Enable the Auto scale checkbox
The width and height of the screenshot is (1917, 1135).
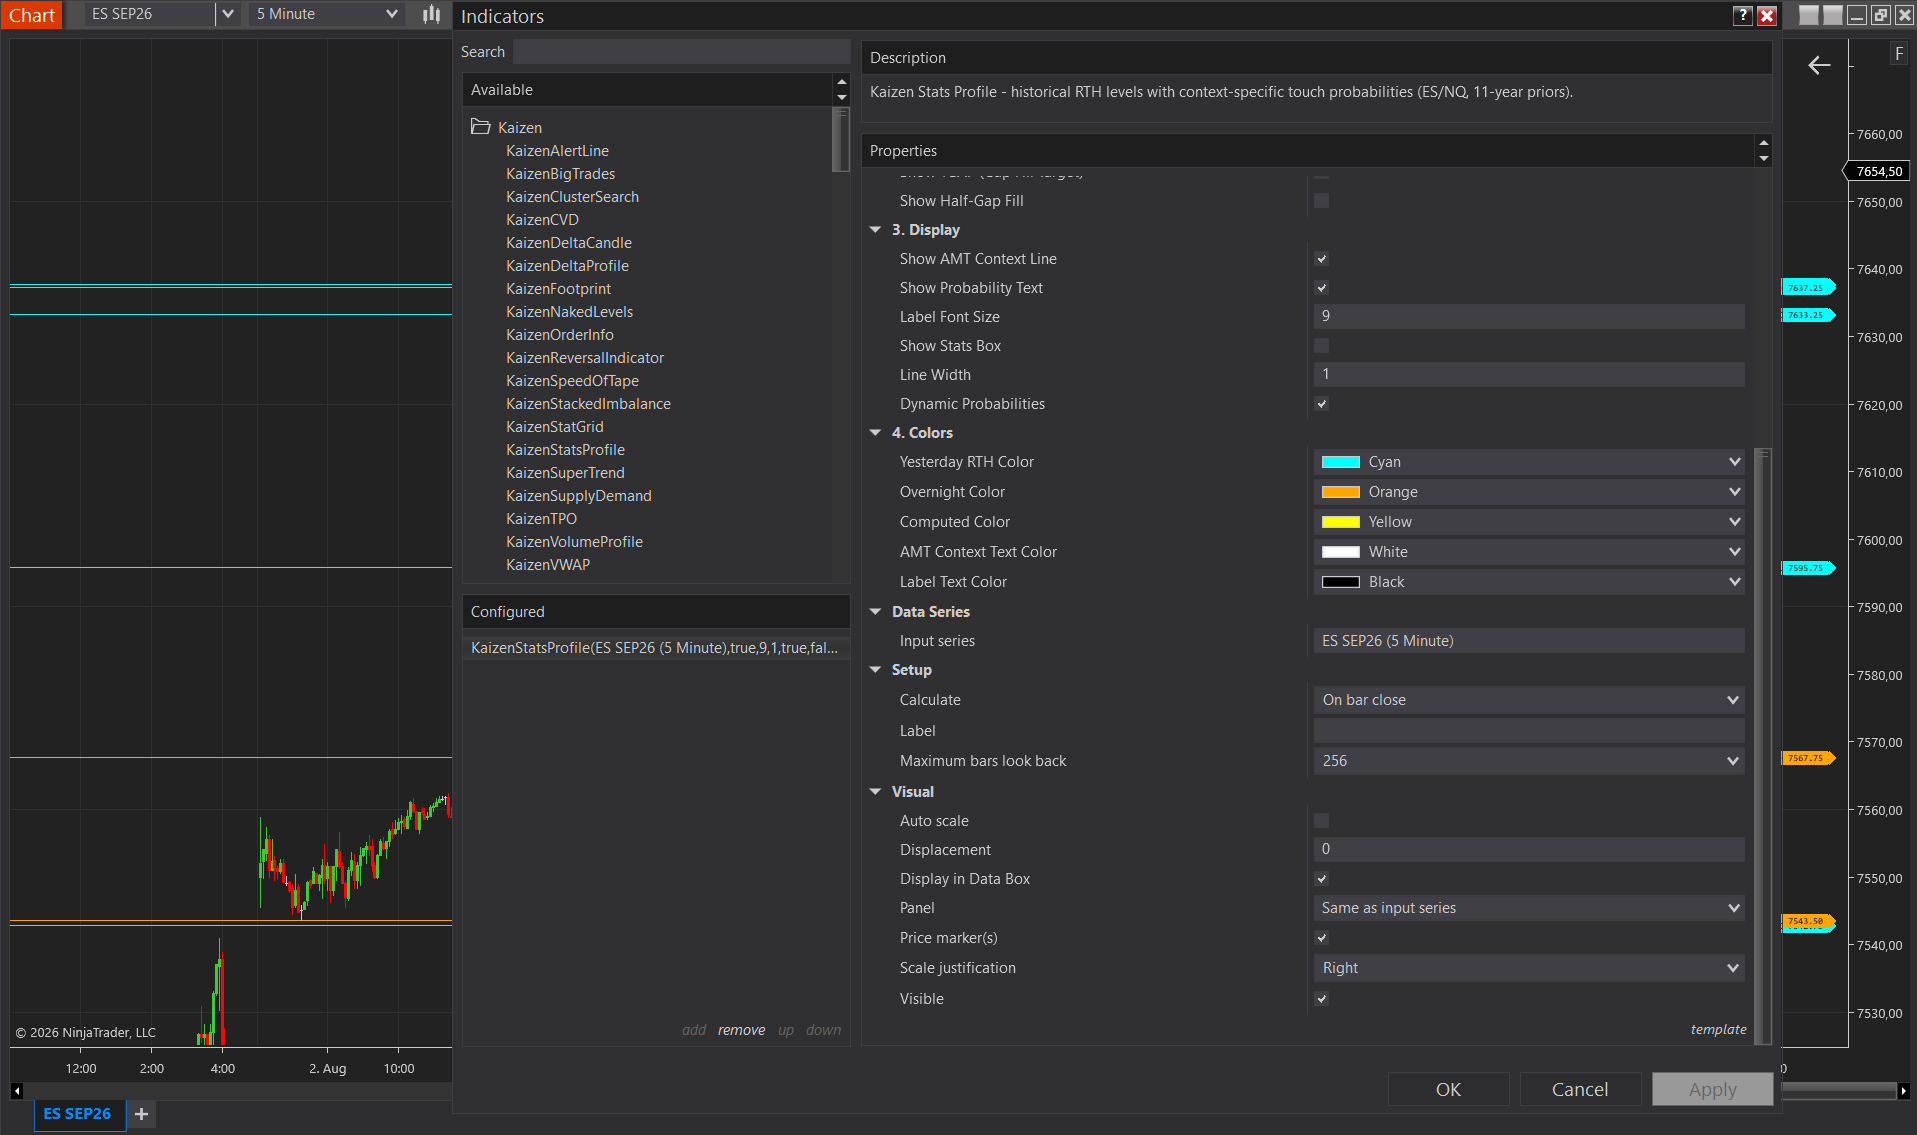coord(1322,821)
